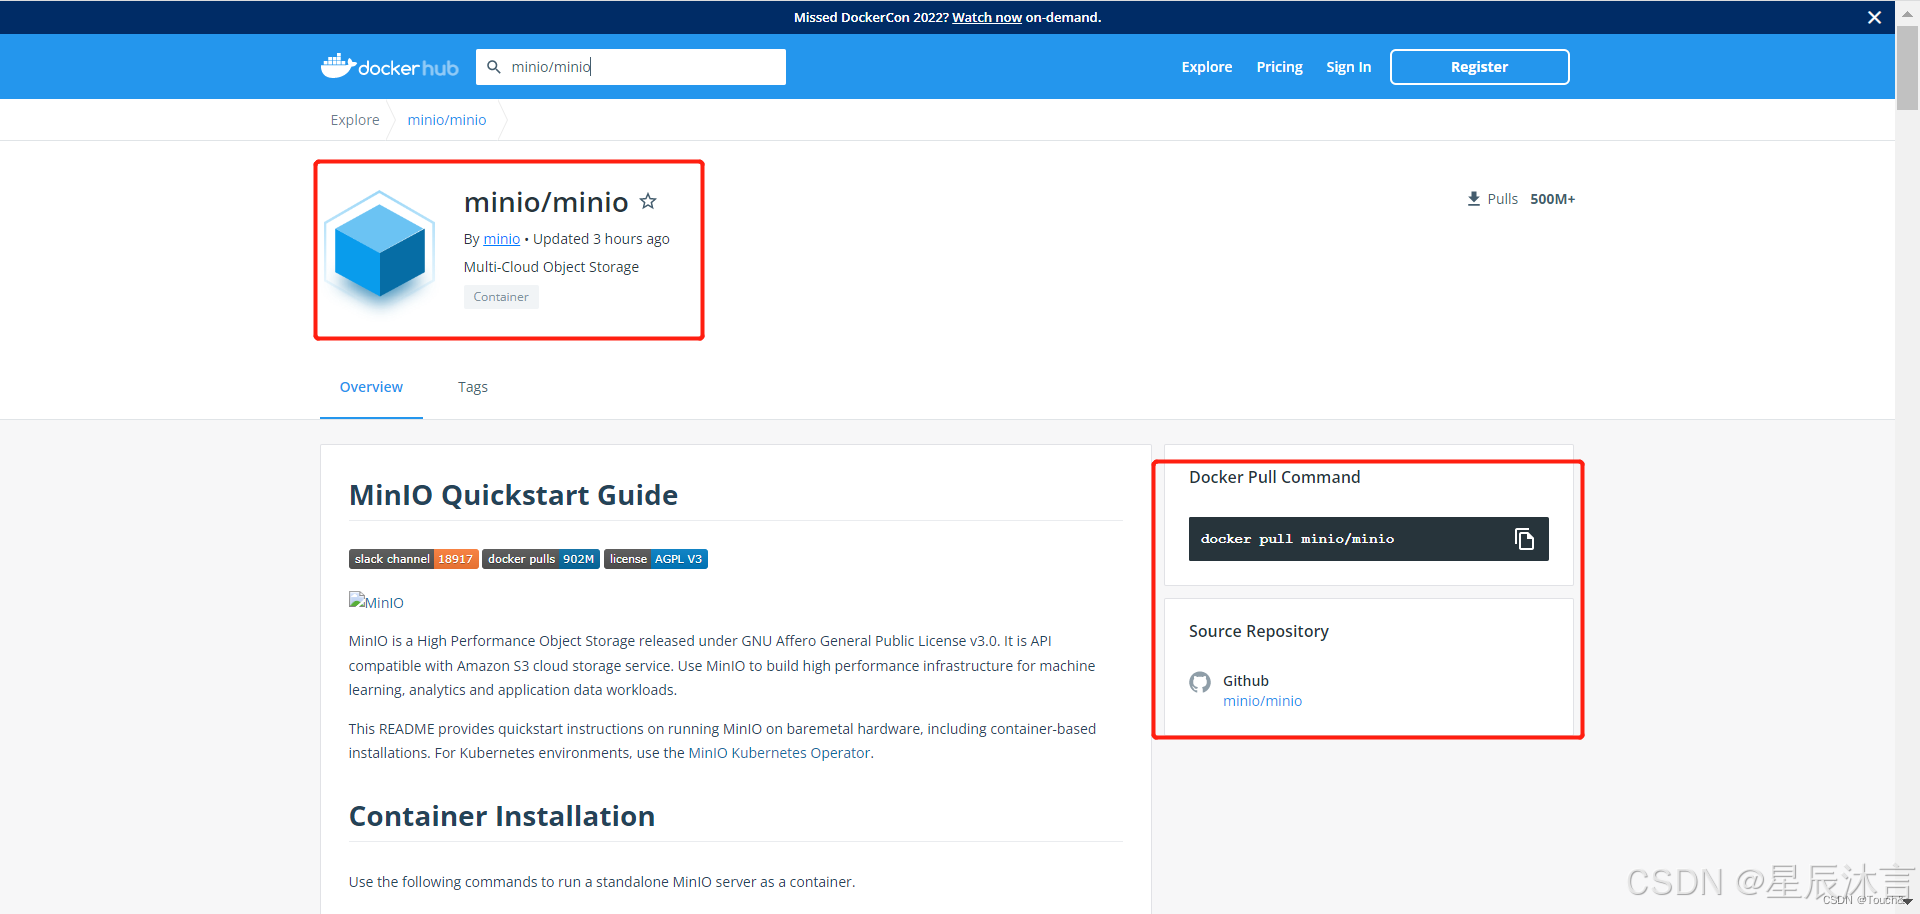Star the minio/minio repository

[648, 201]
